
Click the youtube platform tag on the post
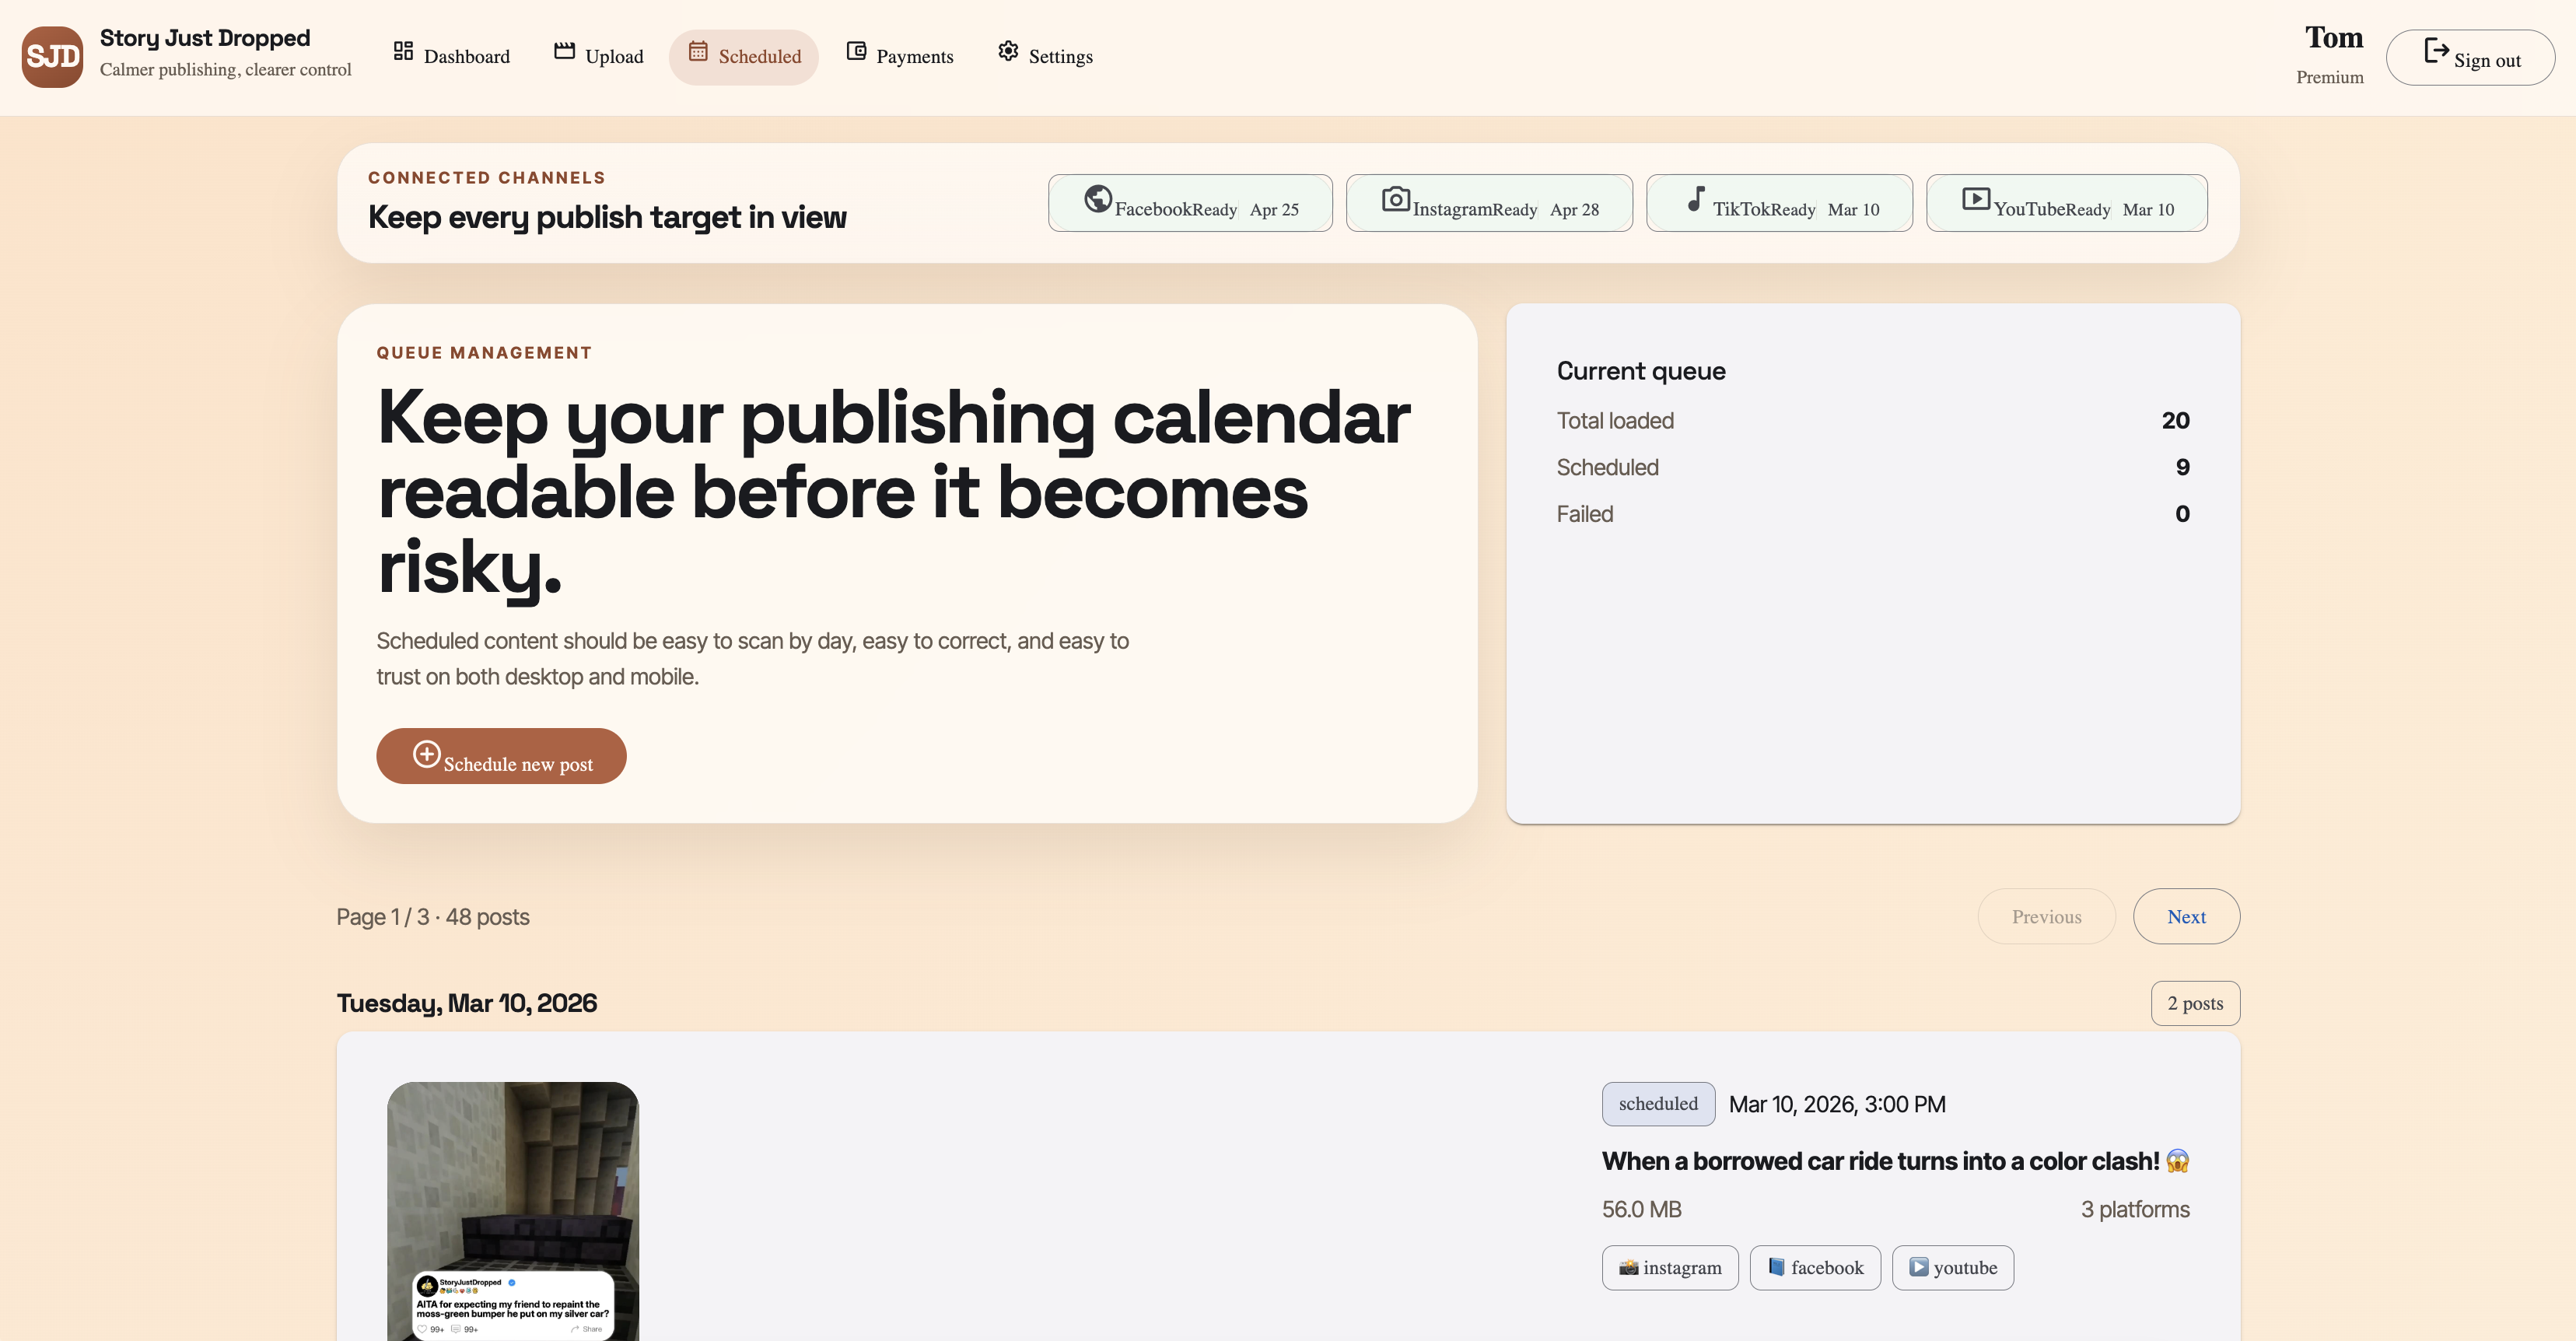tap(1952, 1267)
